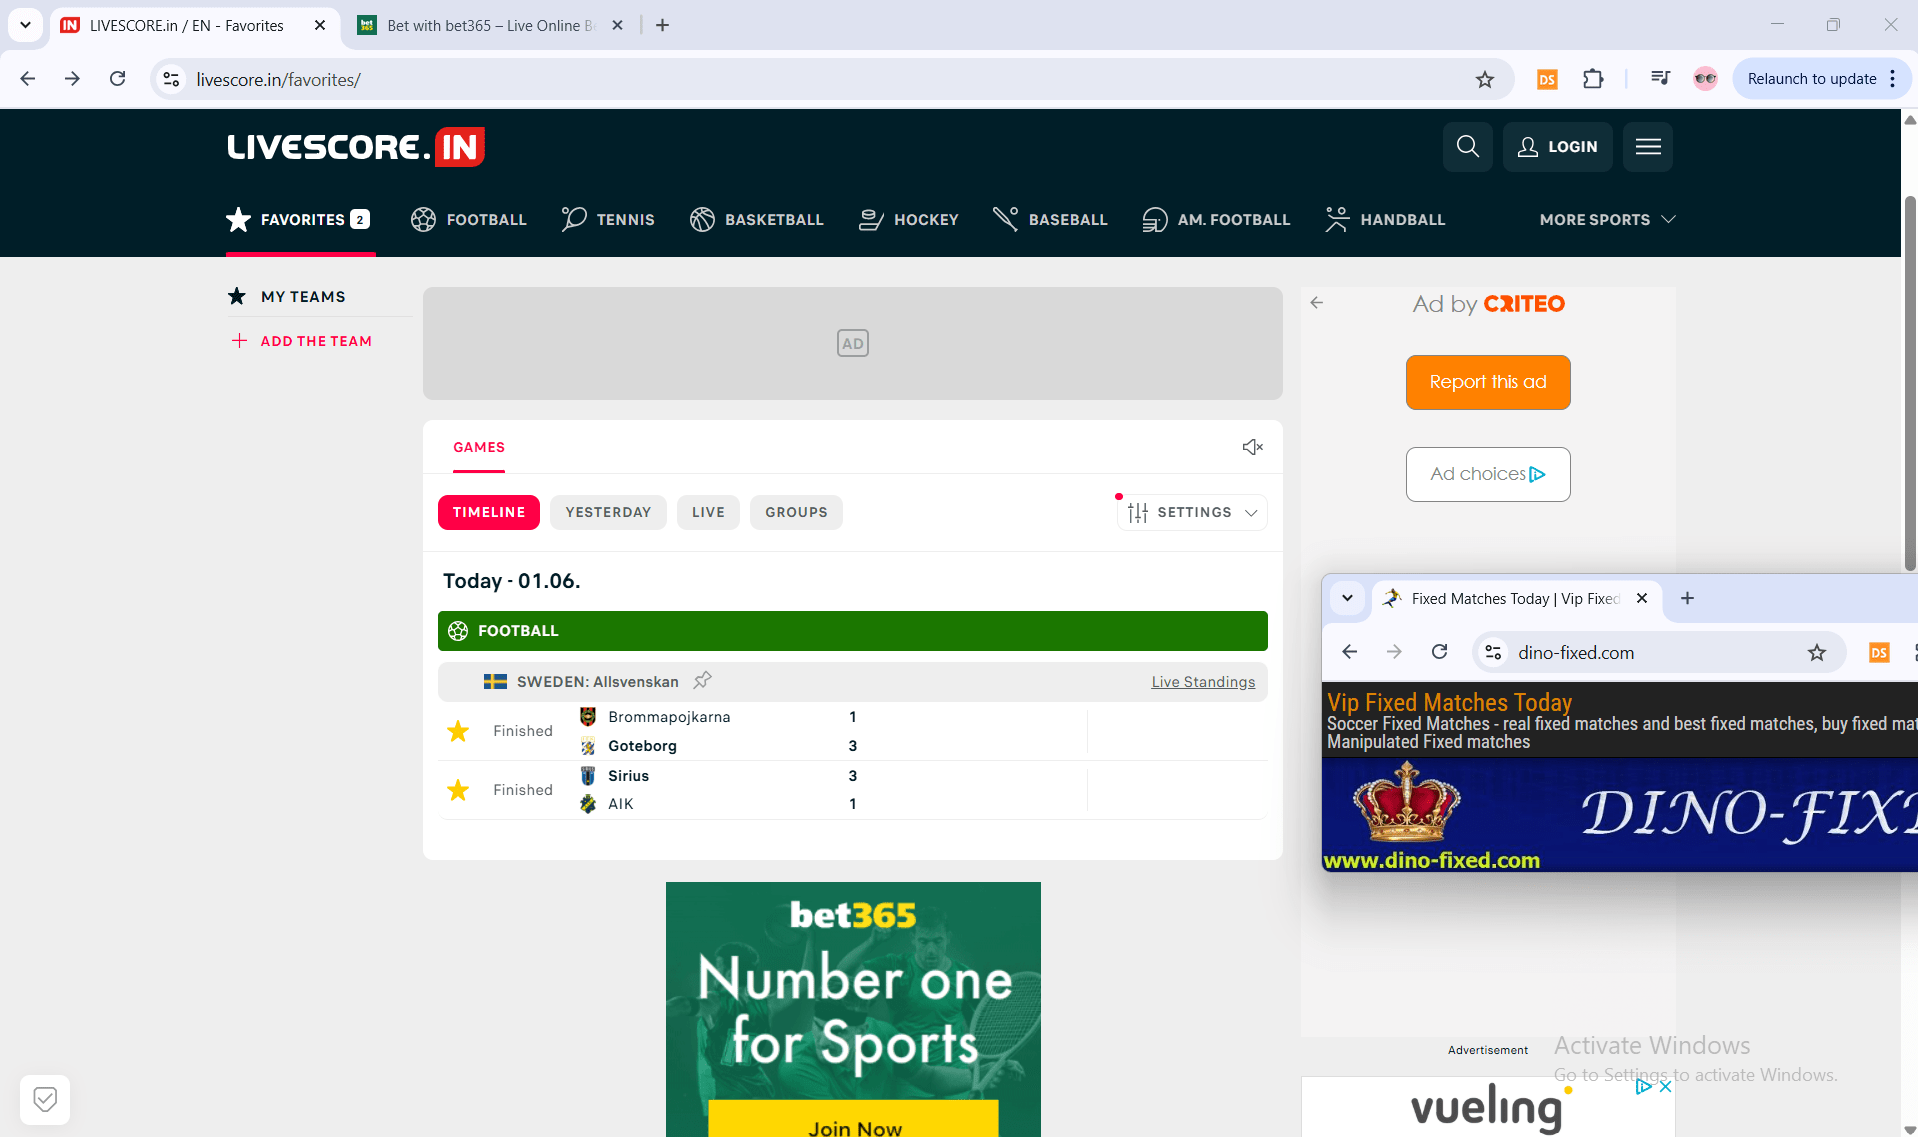Open Brommapojkarna team row
1918x1137 pixels.
[x=669, y=717]
